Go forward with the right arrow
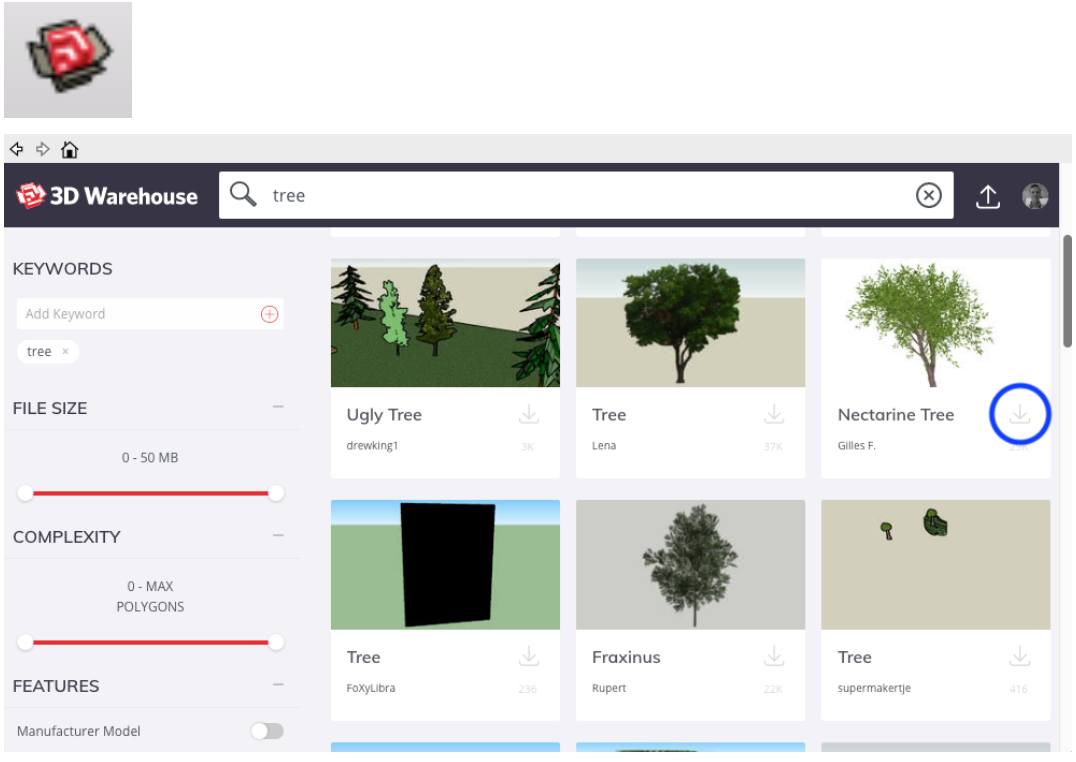The width and height of the screenshot is (1076, 762). (43, 149)
